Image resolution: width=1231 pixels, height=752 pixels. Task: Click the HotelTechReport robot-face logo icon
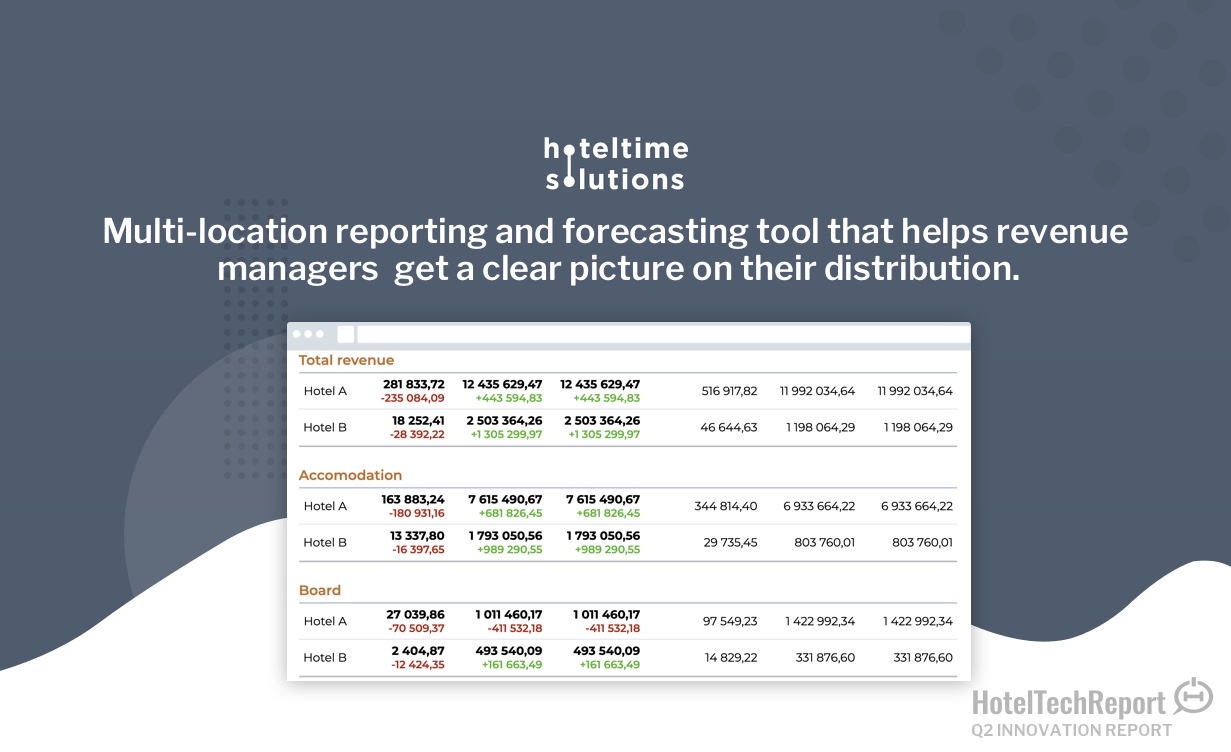click(x=1192, y=697)
